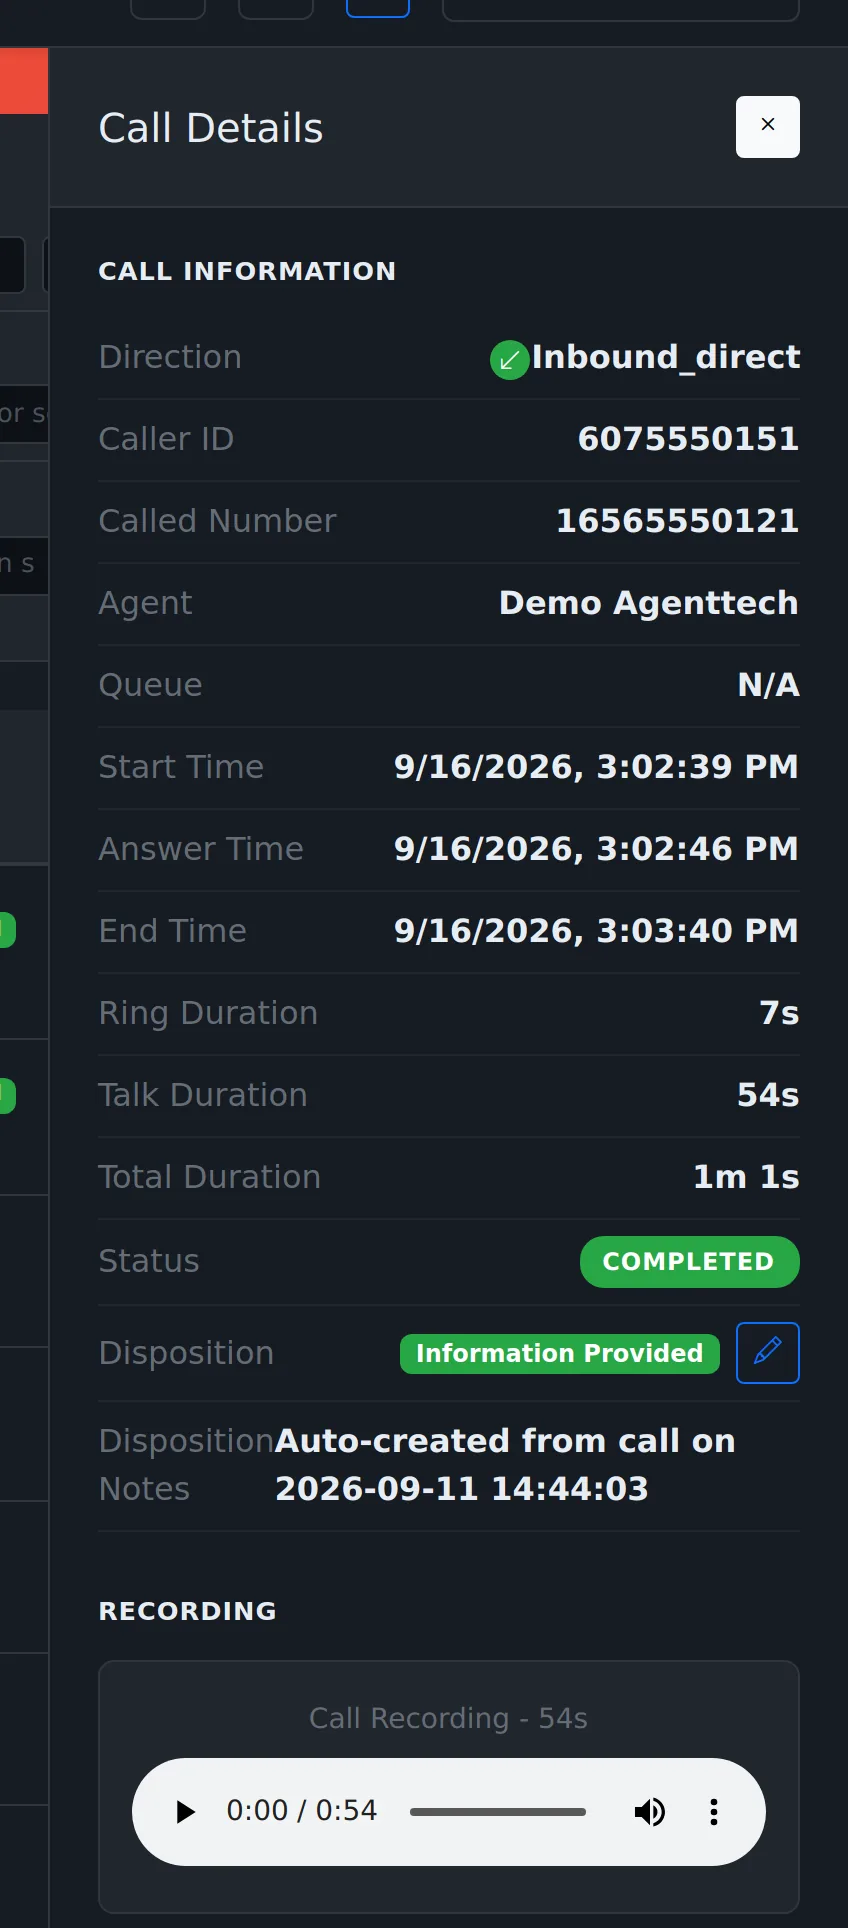The height and width of the screenshot is (1928, 848).
Task: Select the Auto-created disposition notes text
Action: click(x=506, y=1465)
